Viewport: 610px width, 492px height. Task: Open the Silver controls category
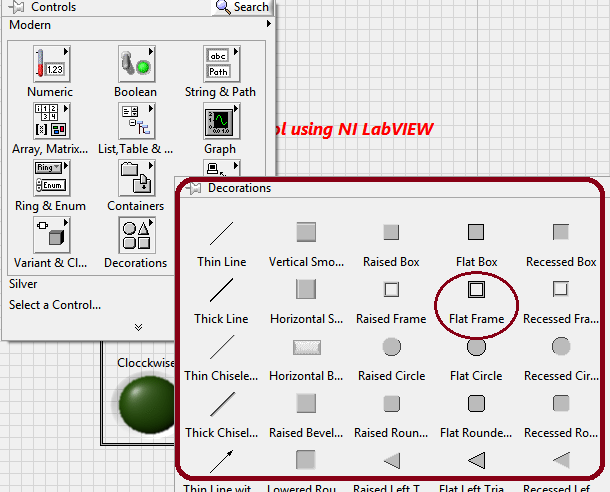[23, 284]
